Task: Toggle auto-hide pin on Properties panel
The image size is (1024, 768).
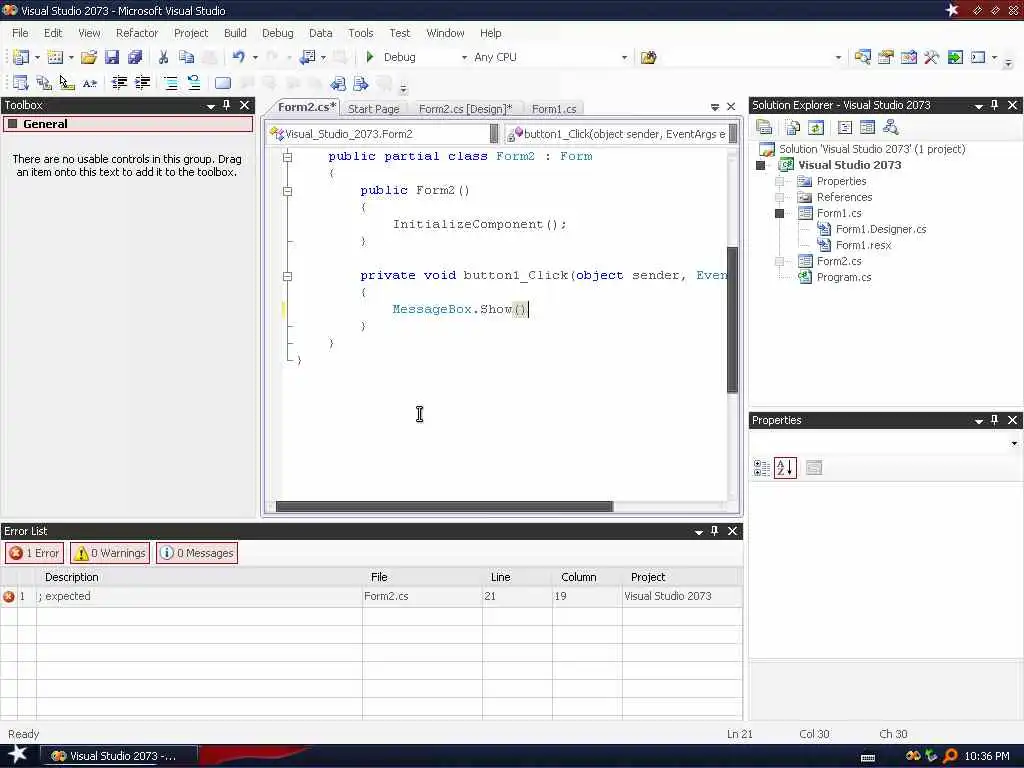Action: click(995, 420)
